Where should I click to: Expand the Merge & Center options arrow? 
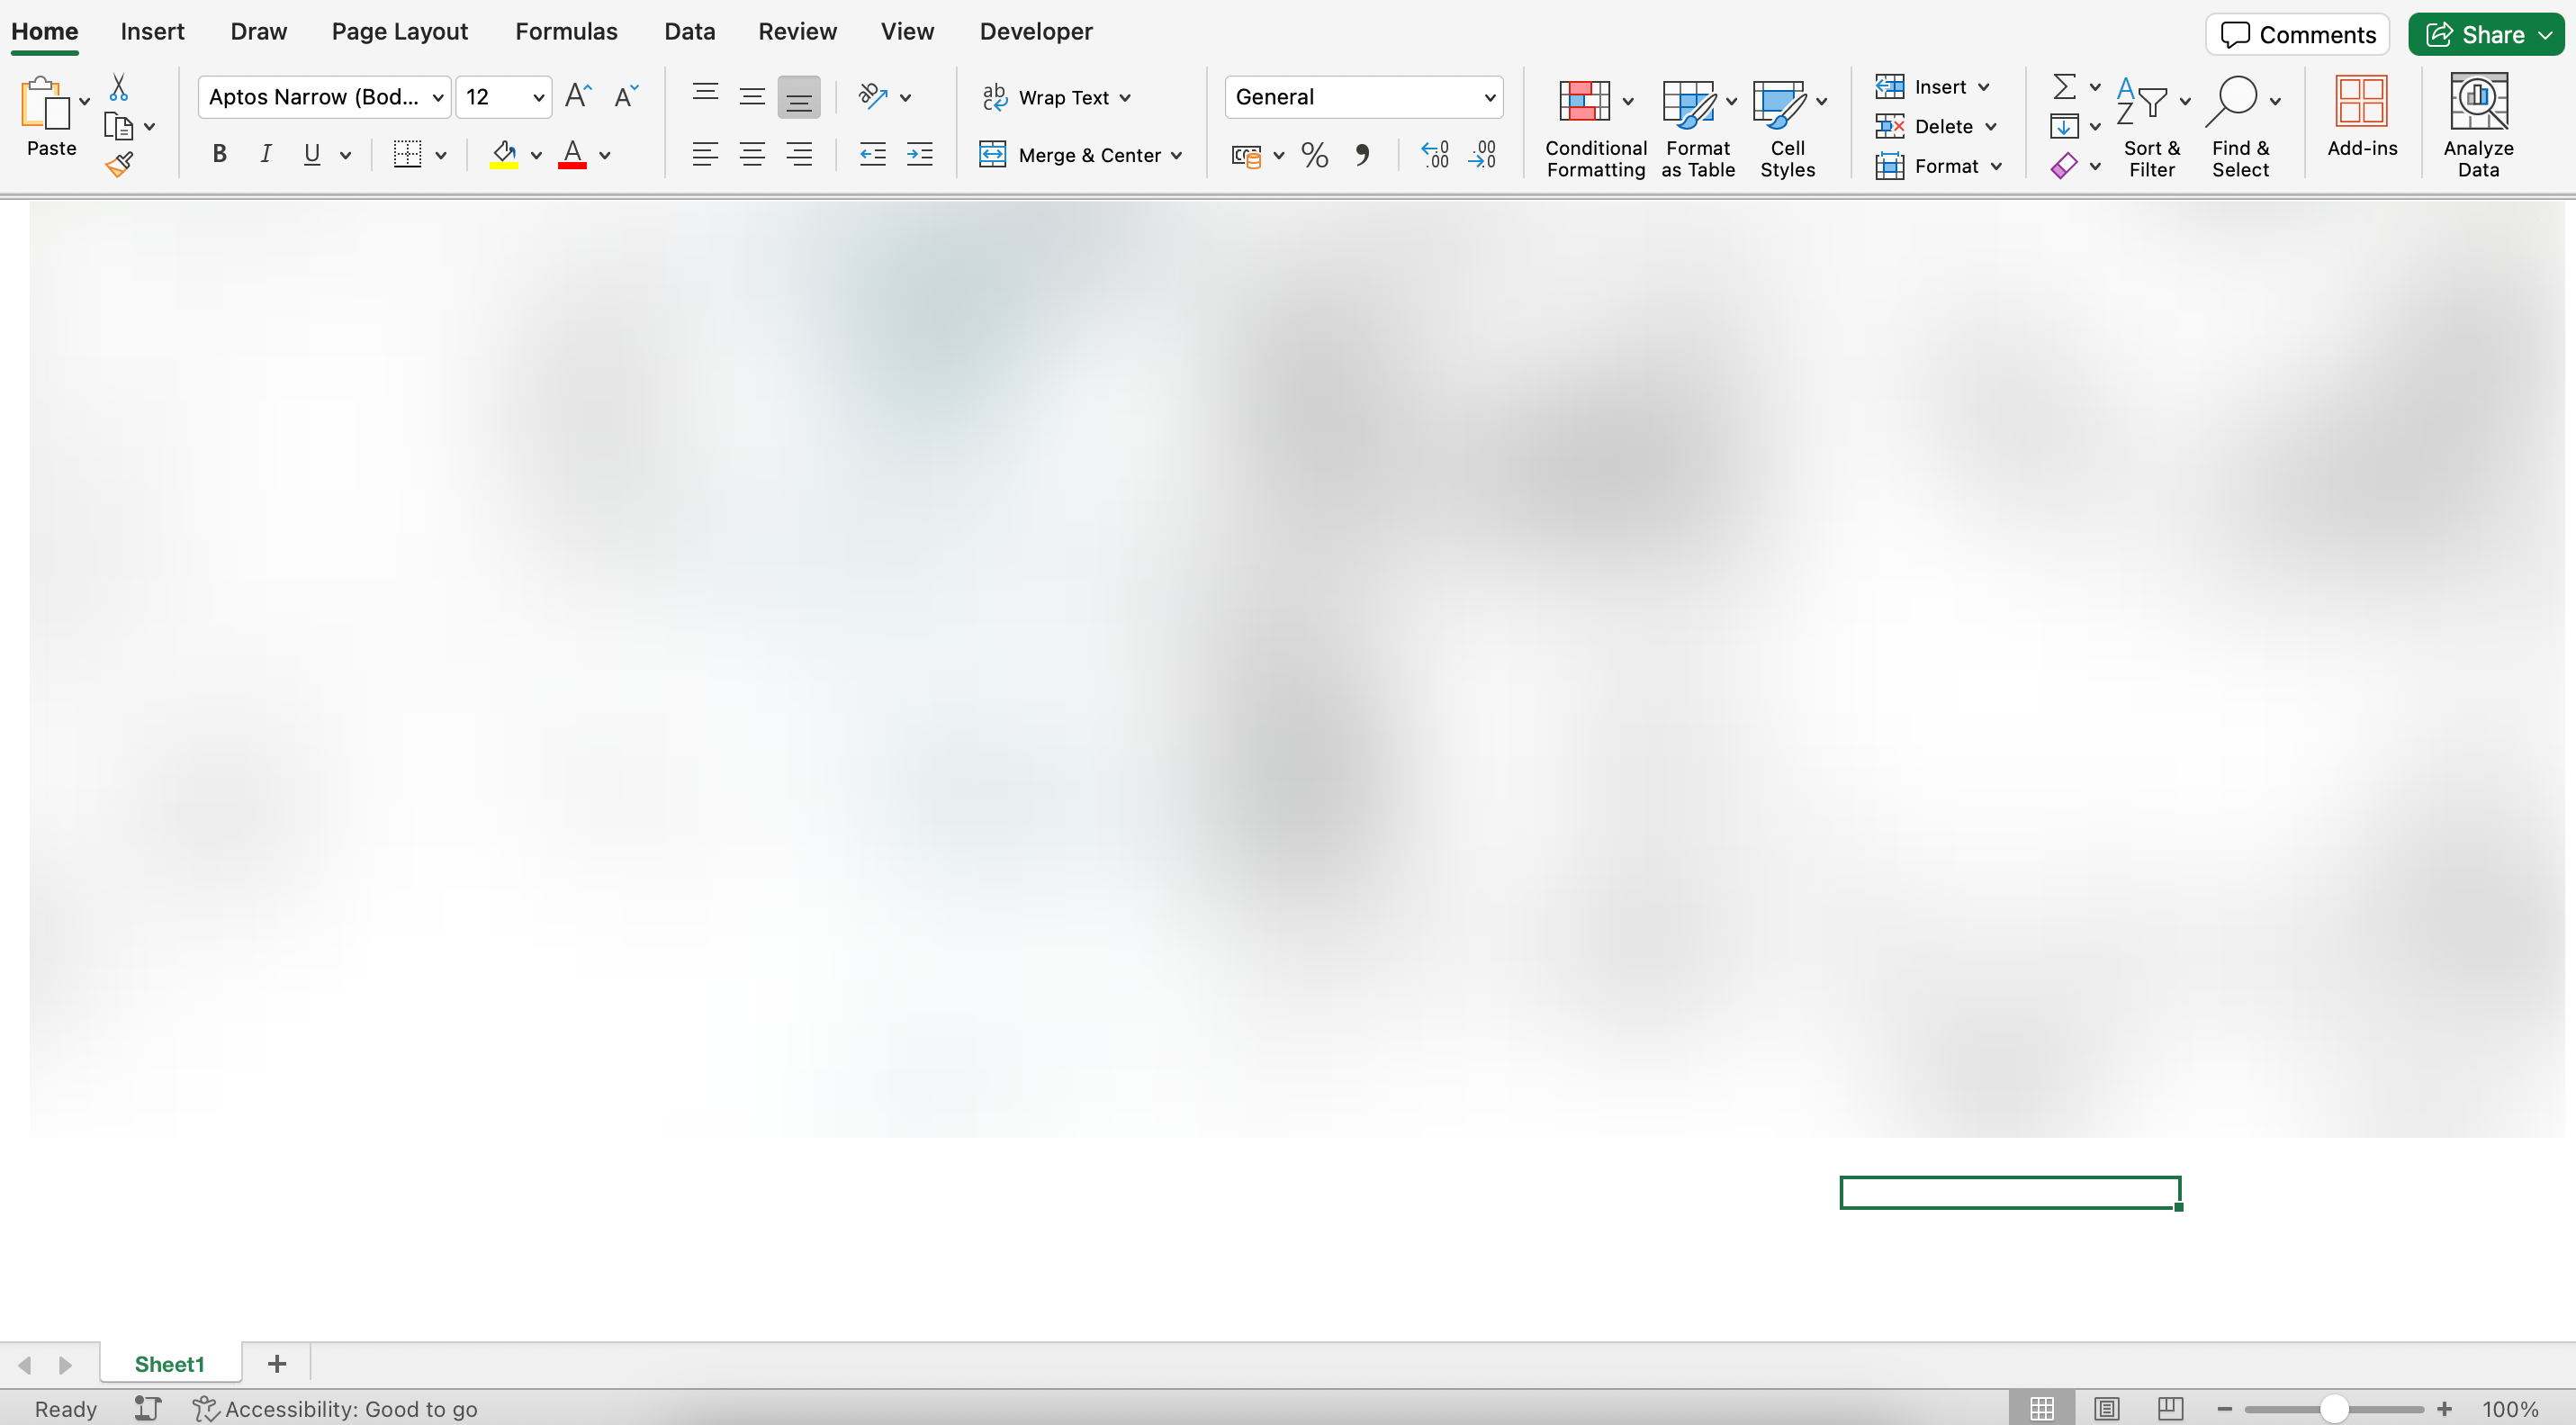[1176, 156]
